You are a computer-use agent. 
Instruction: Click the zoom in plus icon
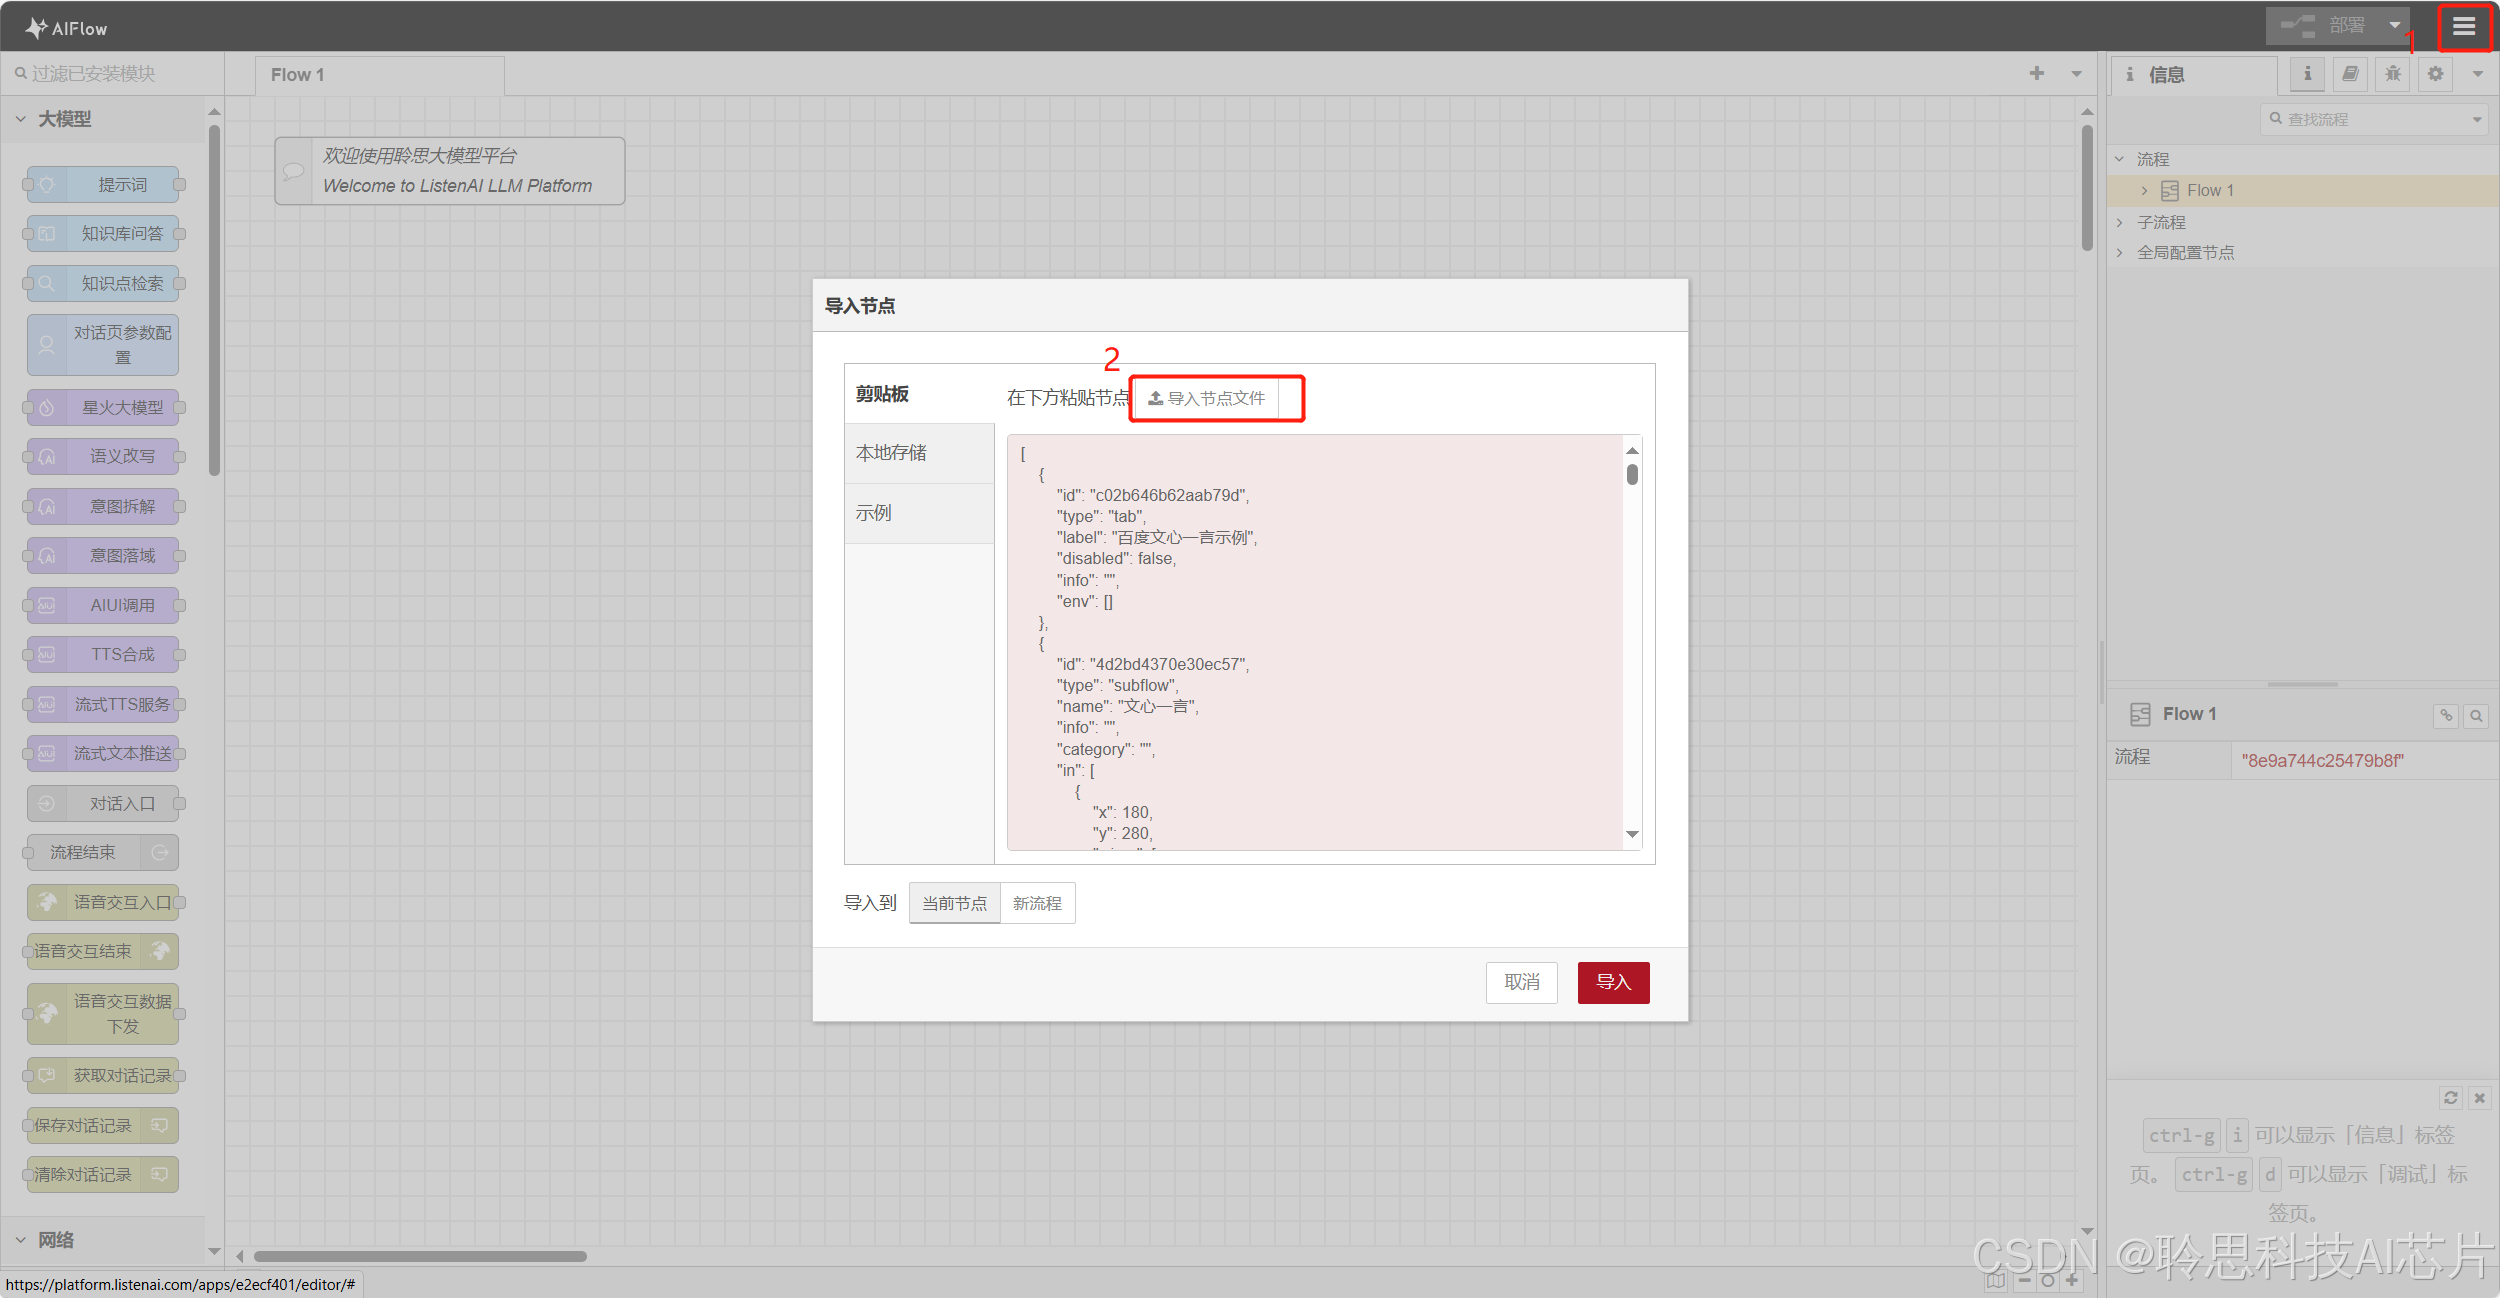click(x=2072, y=1281)
